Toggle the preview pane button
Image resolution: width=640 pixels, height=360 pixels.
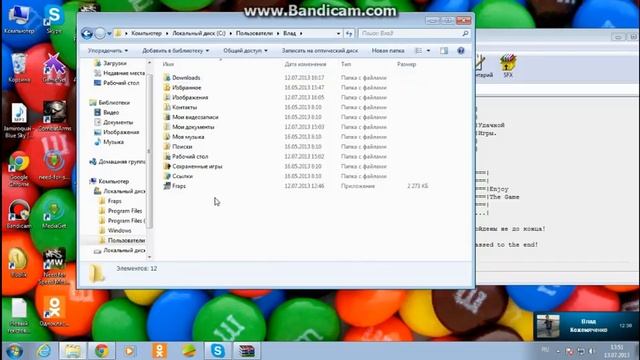tap(444, 51)
